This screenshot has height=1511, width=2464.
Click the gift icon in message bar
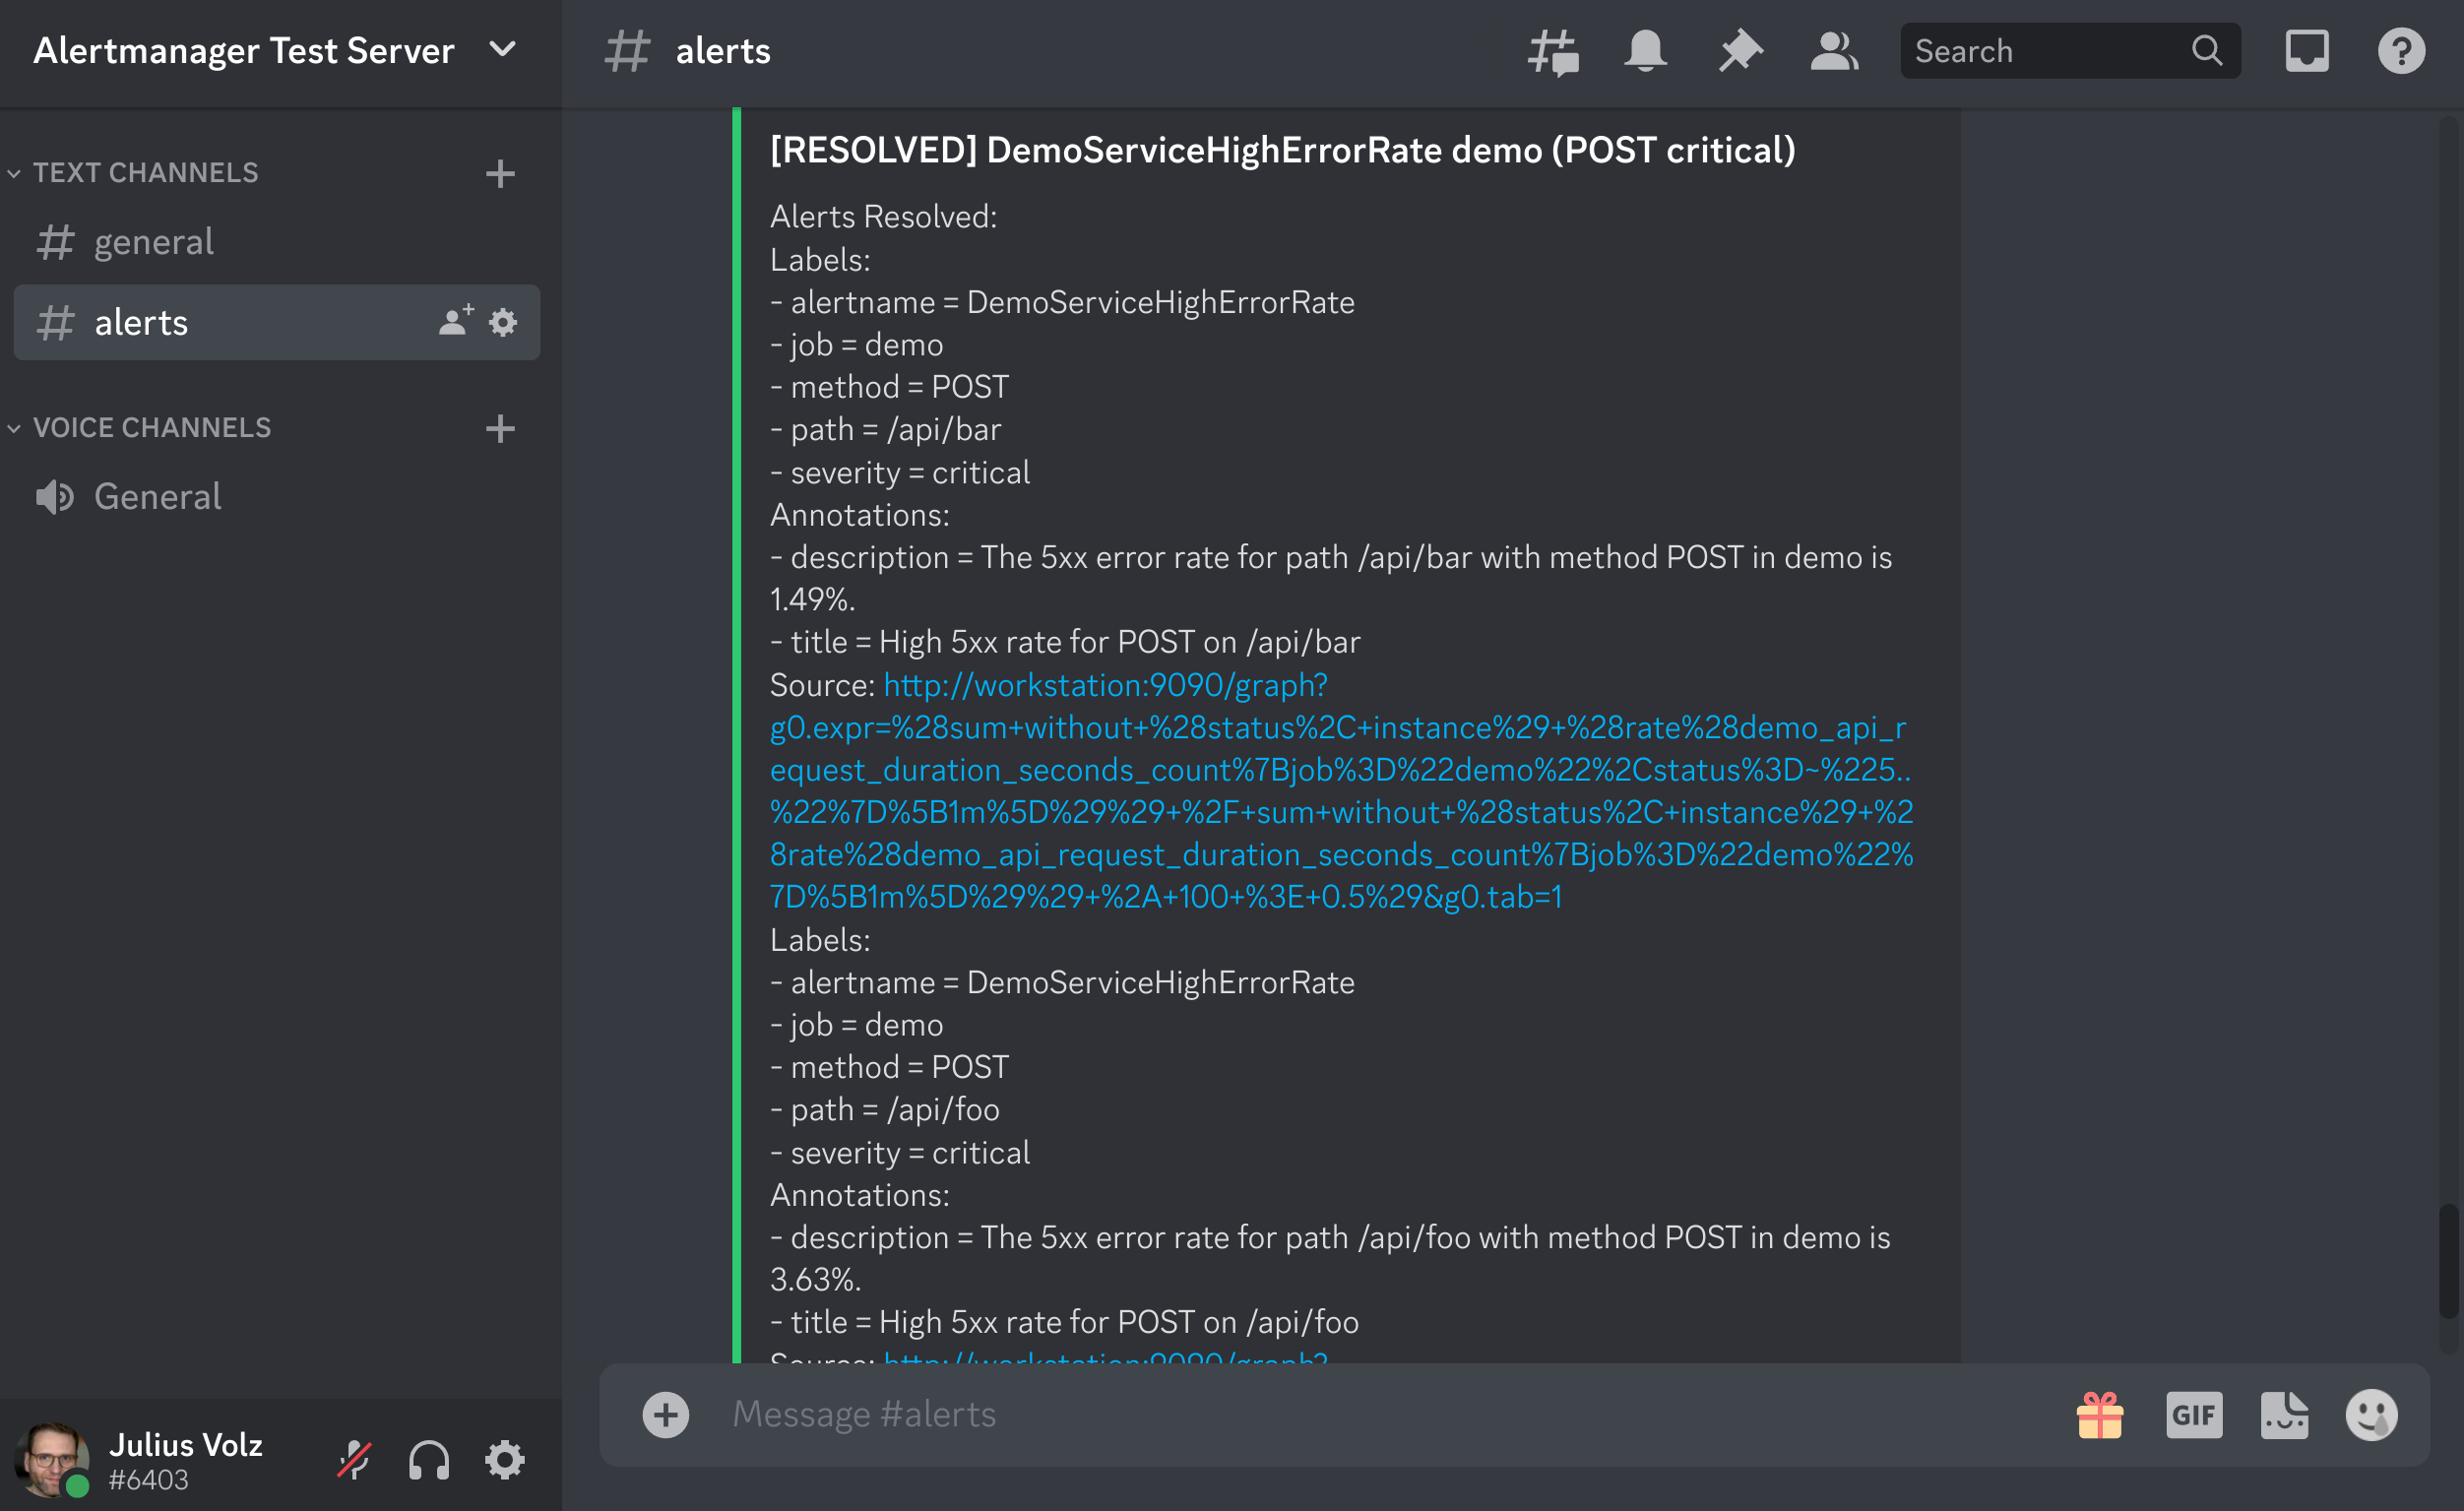click(x=2100, y=1414)
